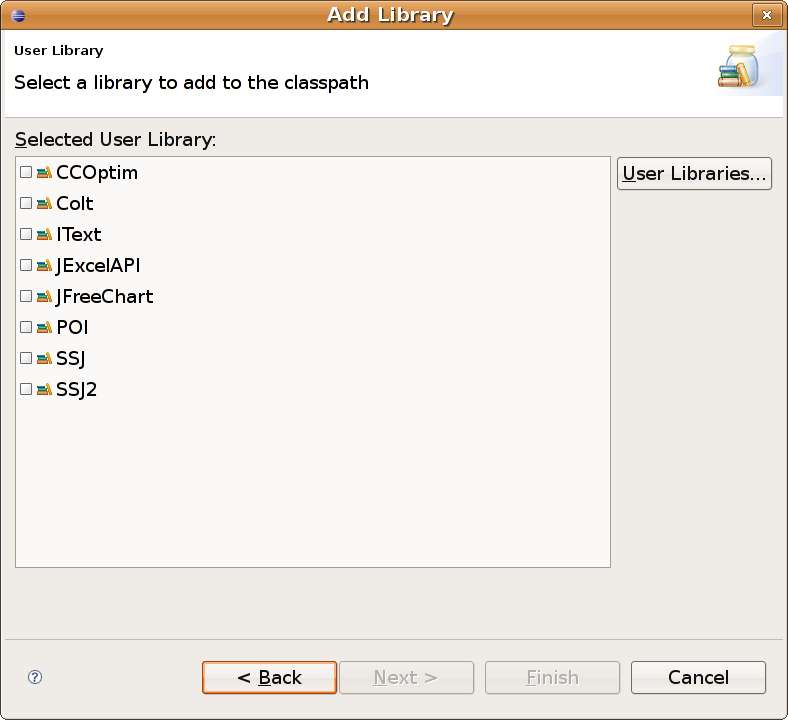788x720 pixels.
Task: Check the CCOptim library checkbox
Action: (26, 172)
